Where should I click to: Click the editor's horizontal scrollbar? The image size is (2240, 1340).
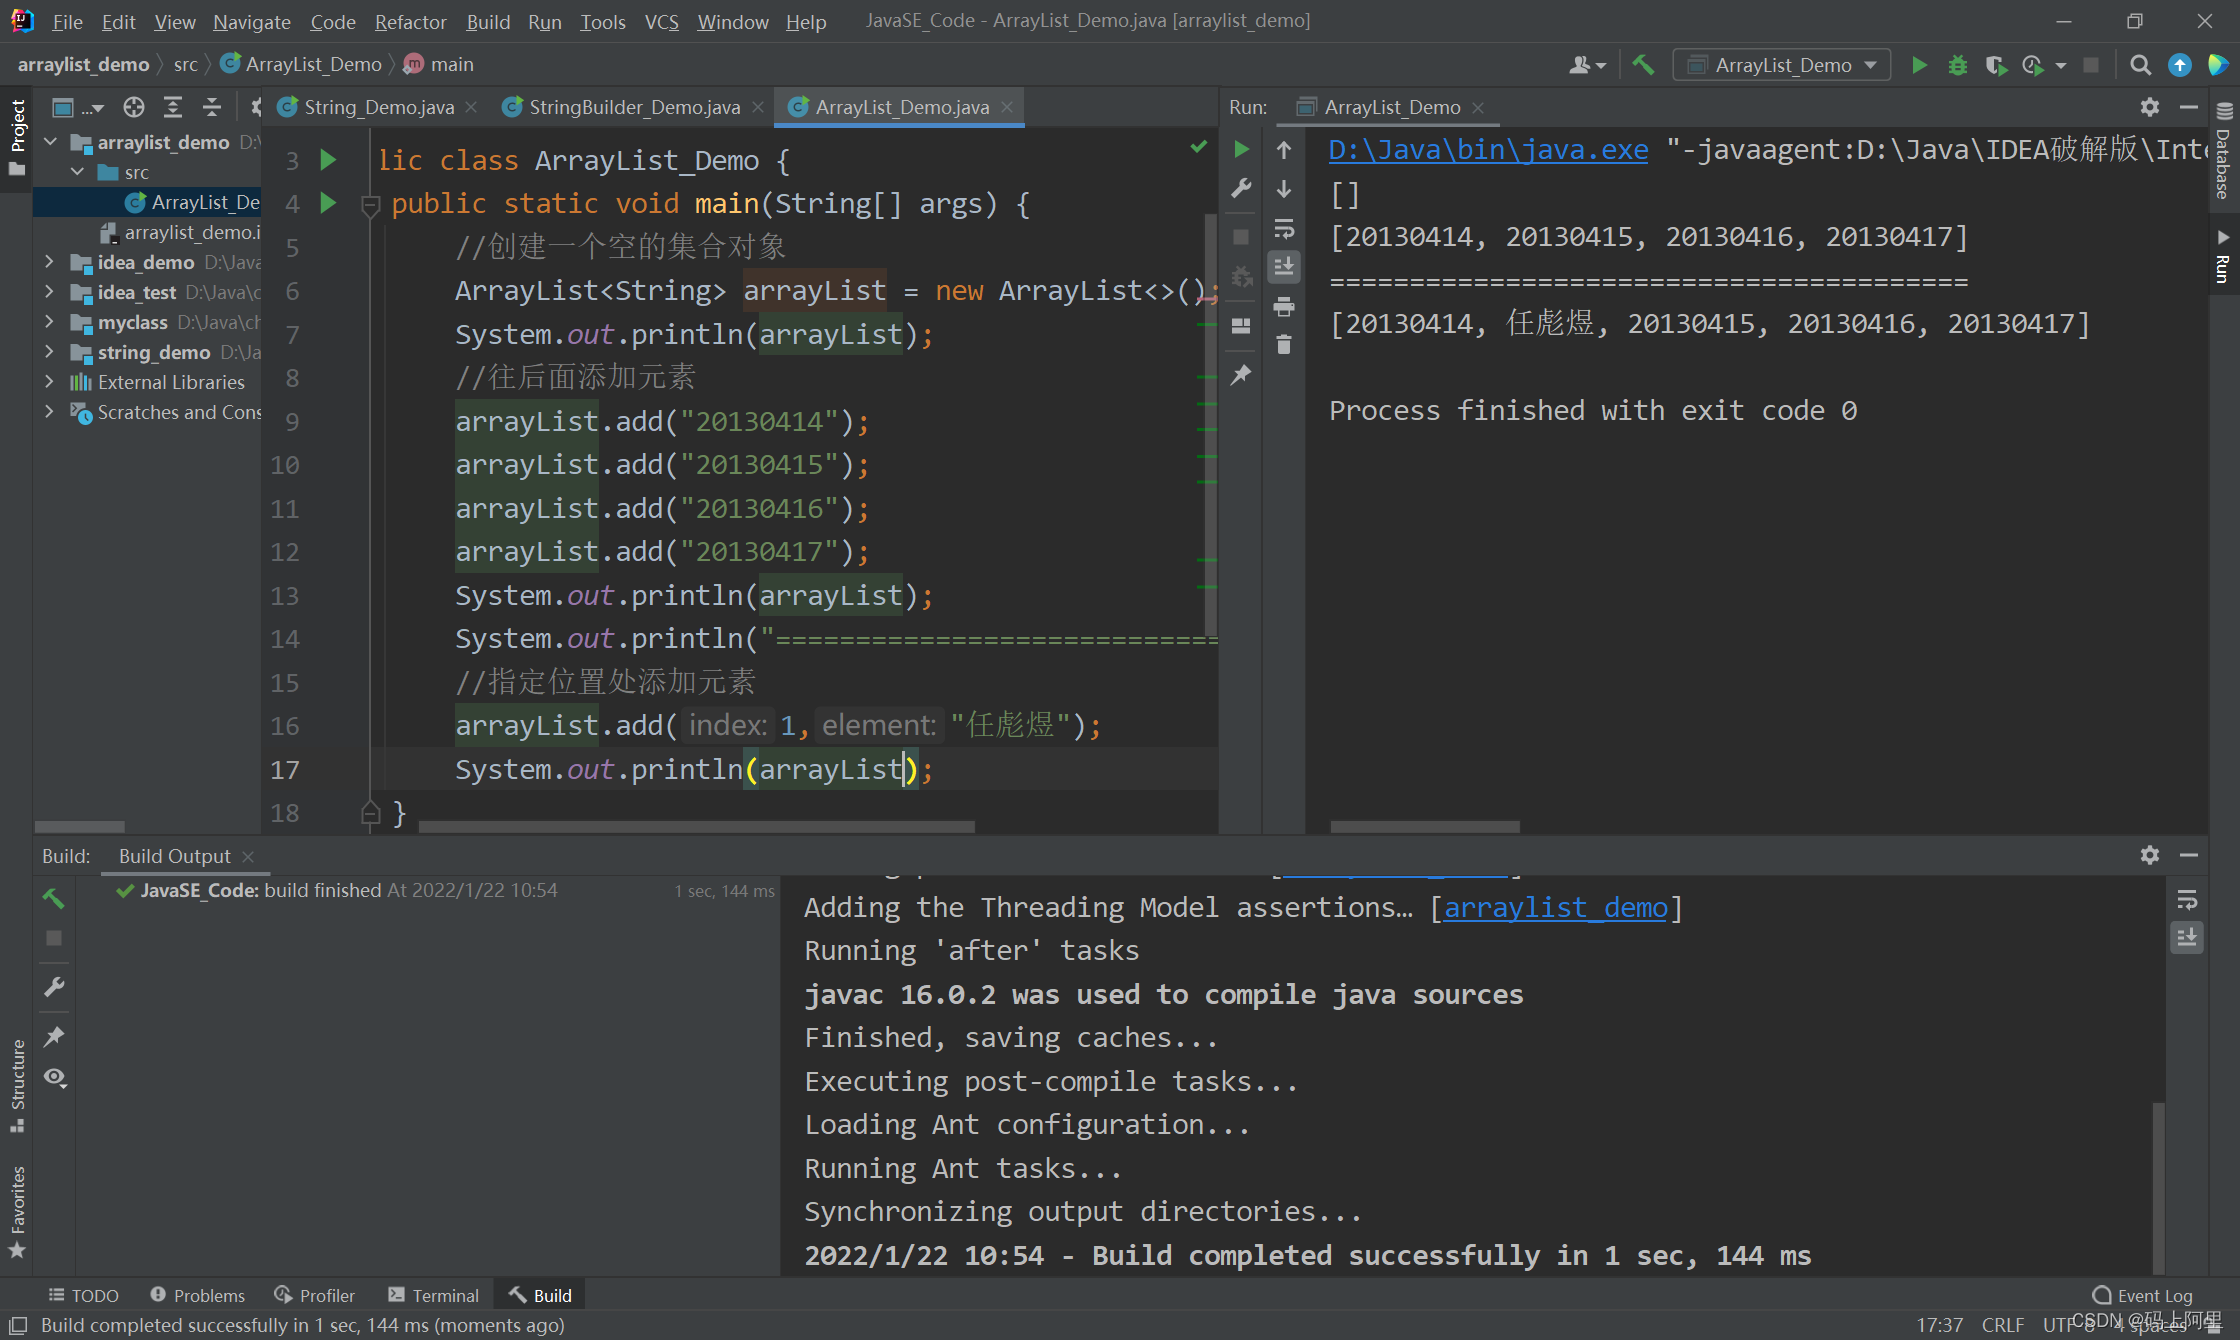(696, 827)
